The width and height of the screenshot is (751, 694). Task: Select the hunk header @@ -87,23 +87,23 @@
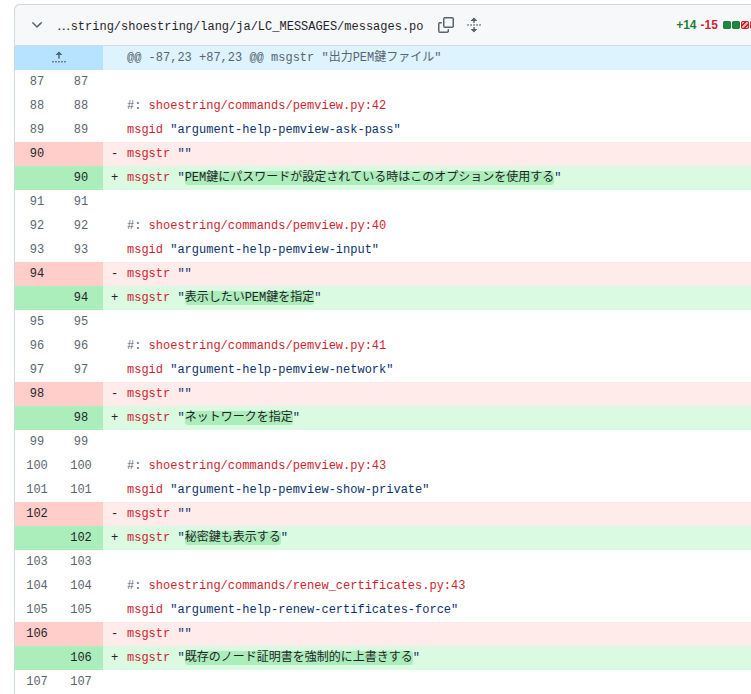pyautogui.click(x=284, y=57)
